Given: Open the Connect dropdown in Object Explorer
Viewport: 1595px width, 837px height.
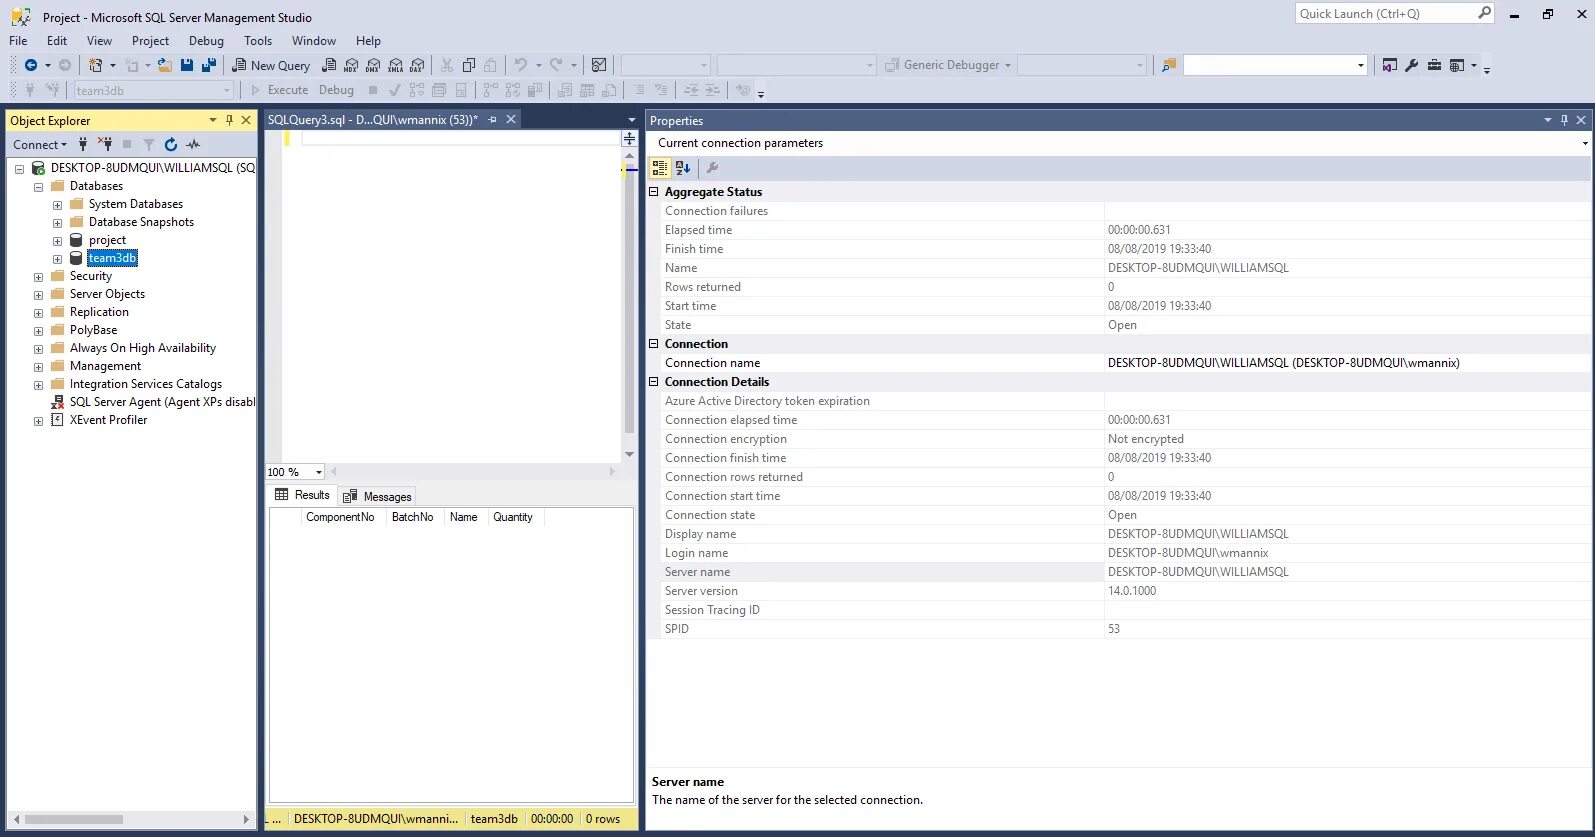Looking at the screenshot, I should click(x=40, y=144).
